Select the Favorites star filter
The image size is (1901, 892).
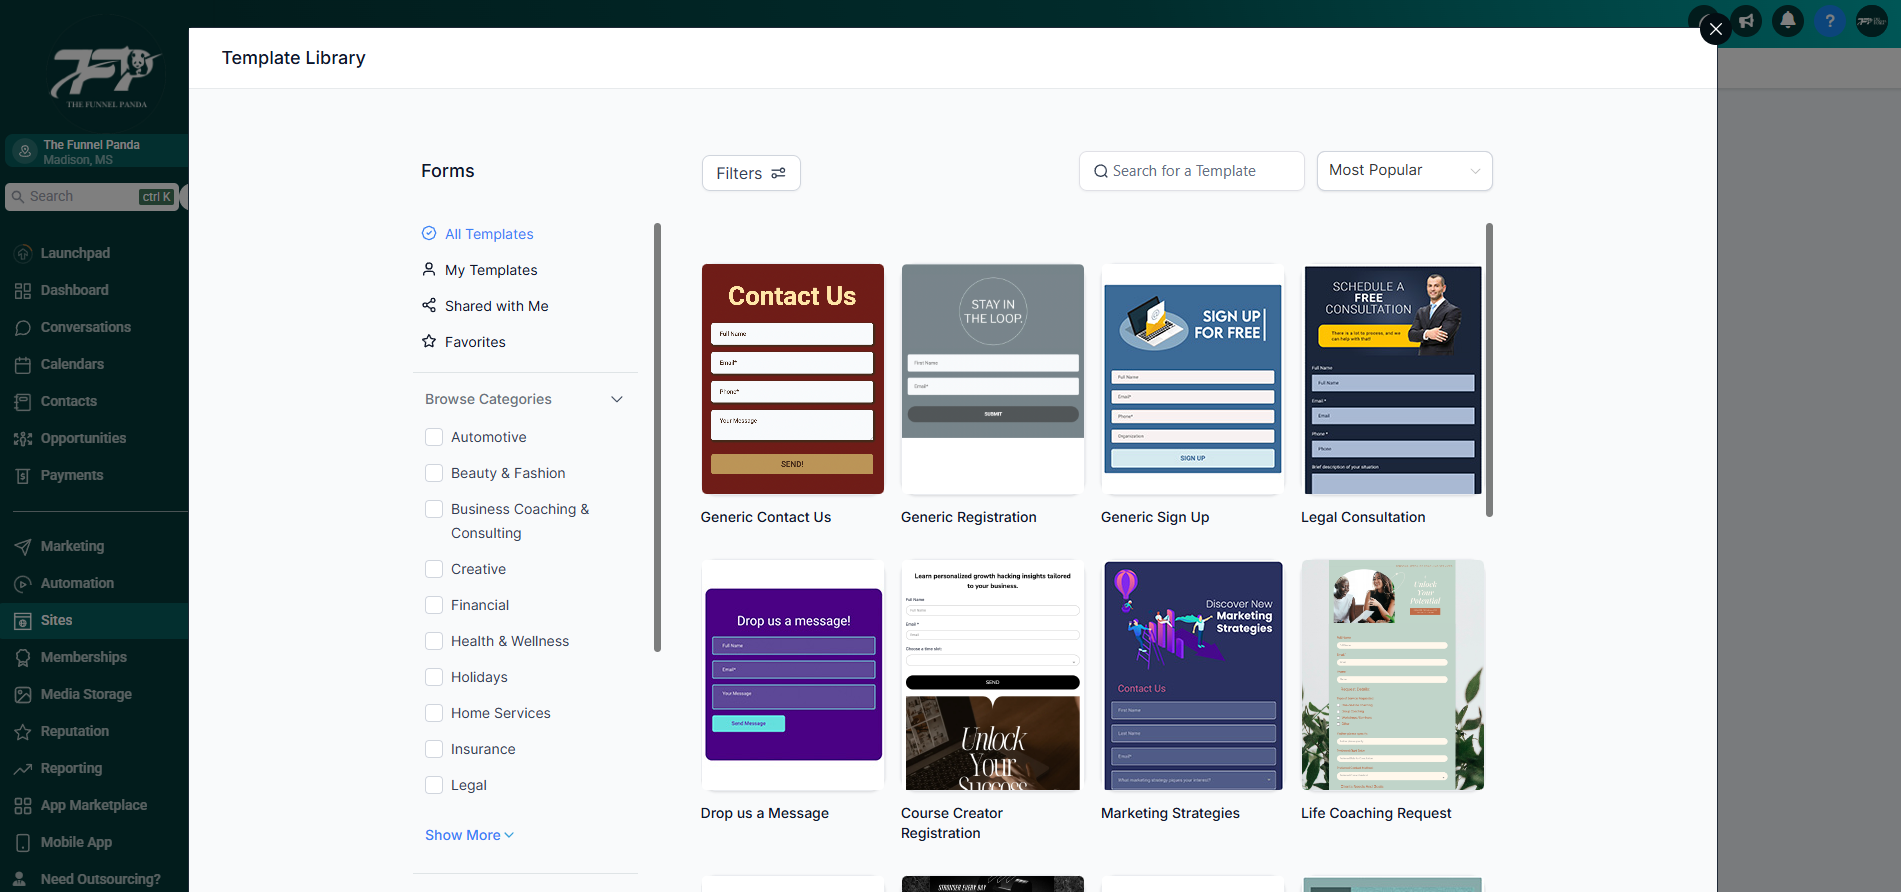point(474,342)
